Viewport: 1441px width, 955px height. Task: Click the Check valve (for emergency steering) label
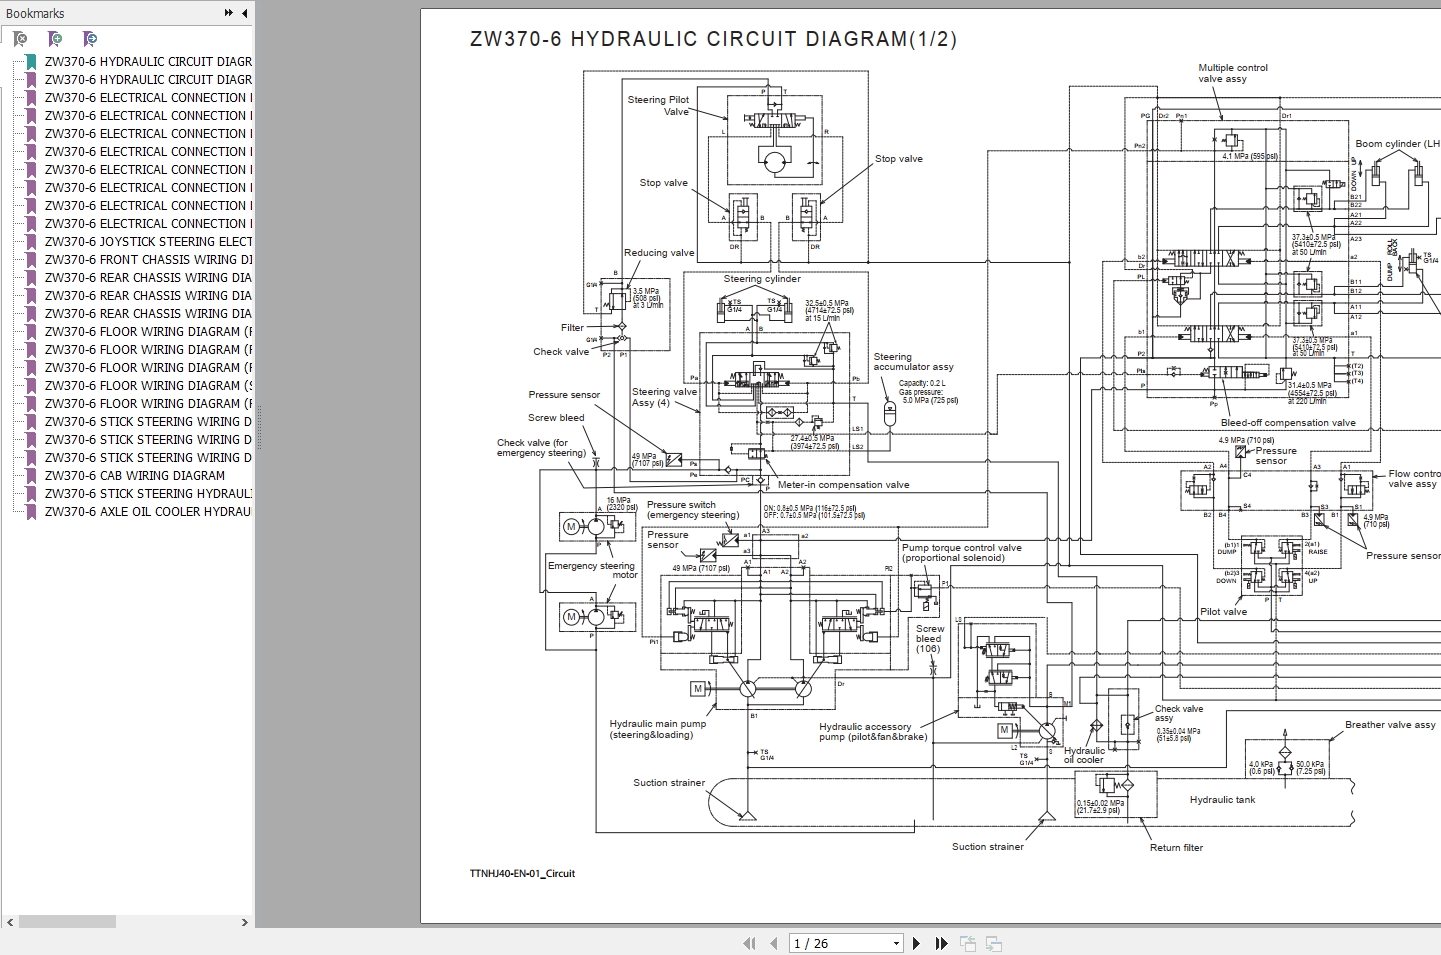coord(541,448)
